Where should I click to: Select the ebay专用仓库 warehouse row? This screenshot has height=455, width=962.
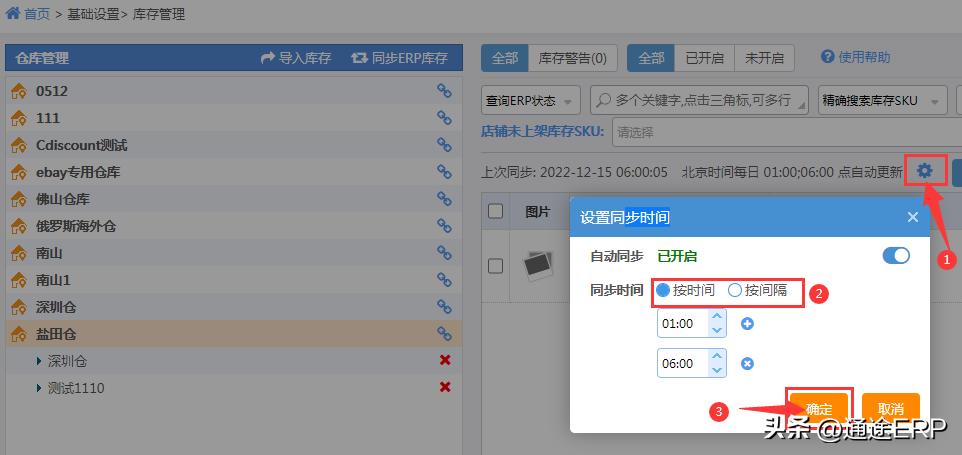point(234,172)
